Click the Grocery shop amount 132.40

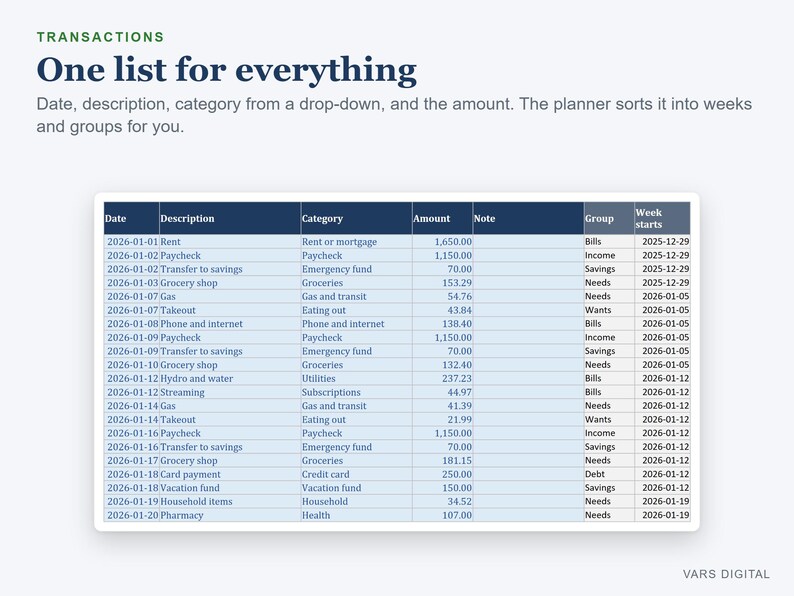[443, 365]
